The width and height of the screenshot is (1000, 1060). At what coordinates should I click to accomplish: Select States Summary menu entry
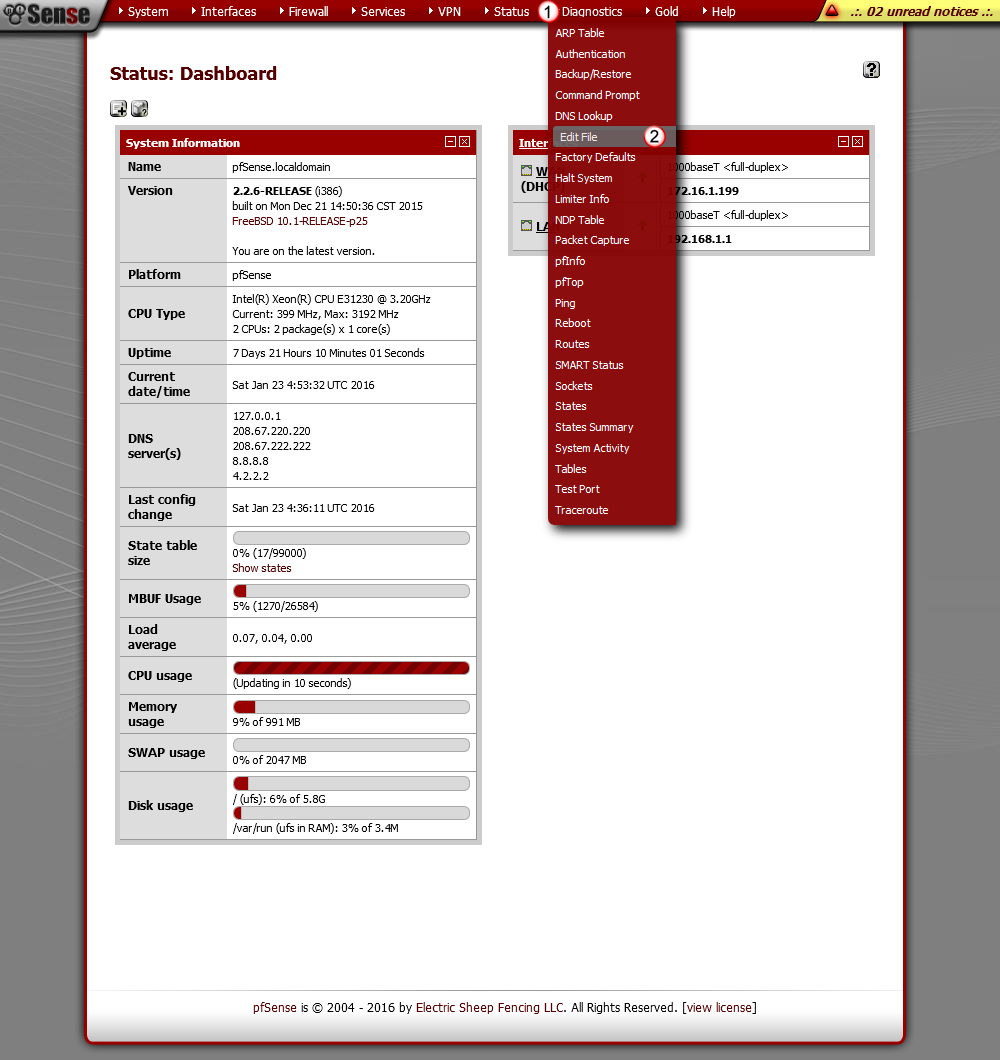(x=594, y=428)
